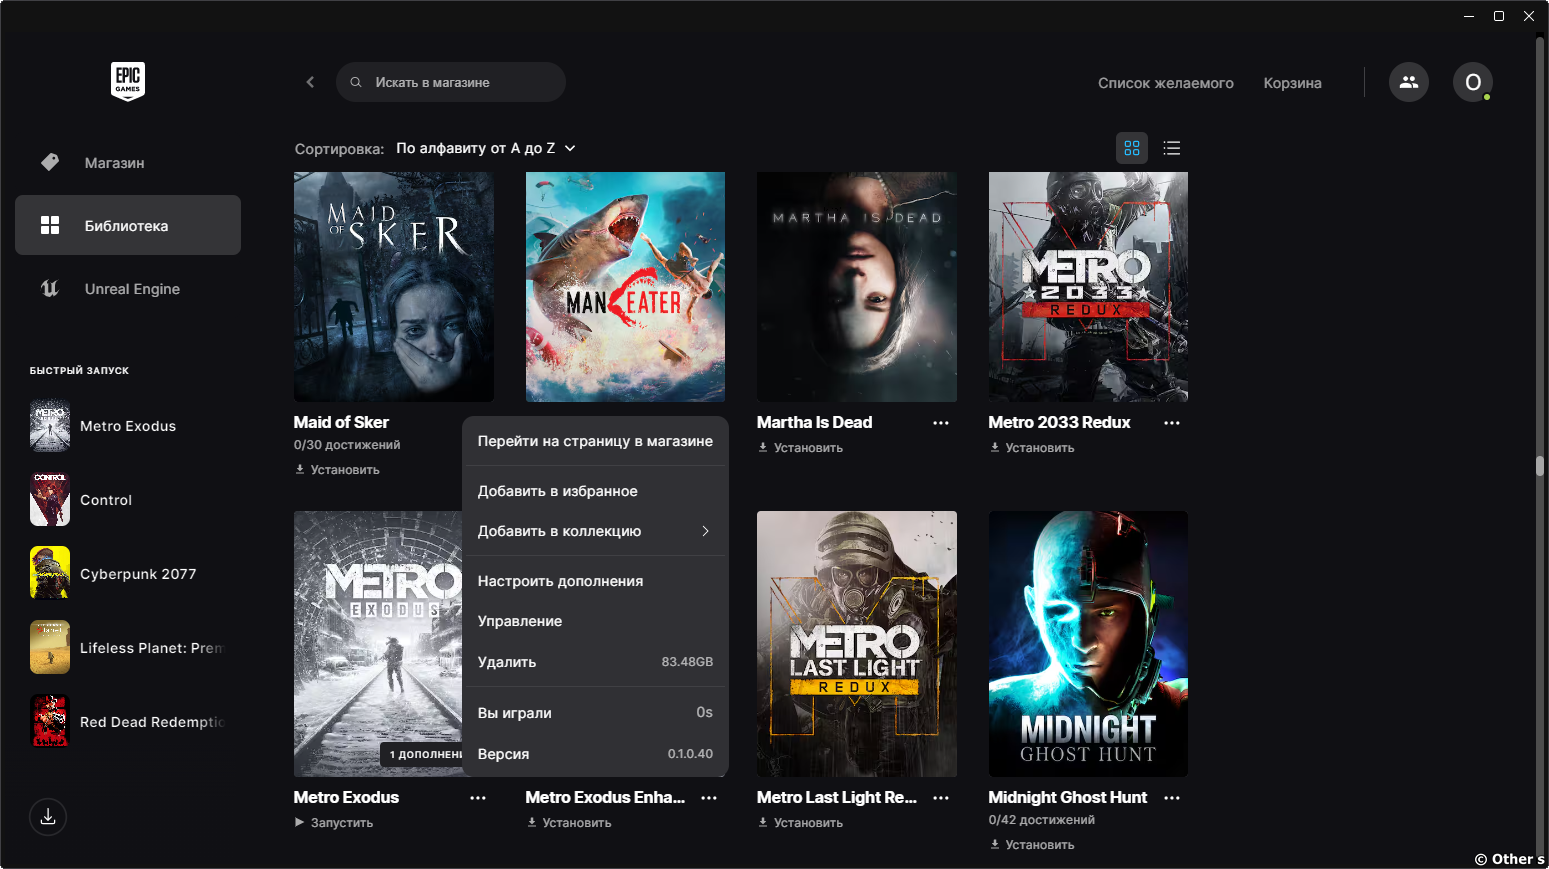Click the Версия 0.1.0.40 entry
Viewport: 1549px width, 869px height.
(595, 754)
